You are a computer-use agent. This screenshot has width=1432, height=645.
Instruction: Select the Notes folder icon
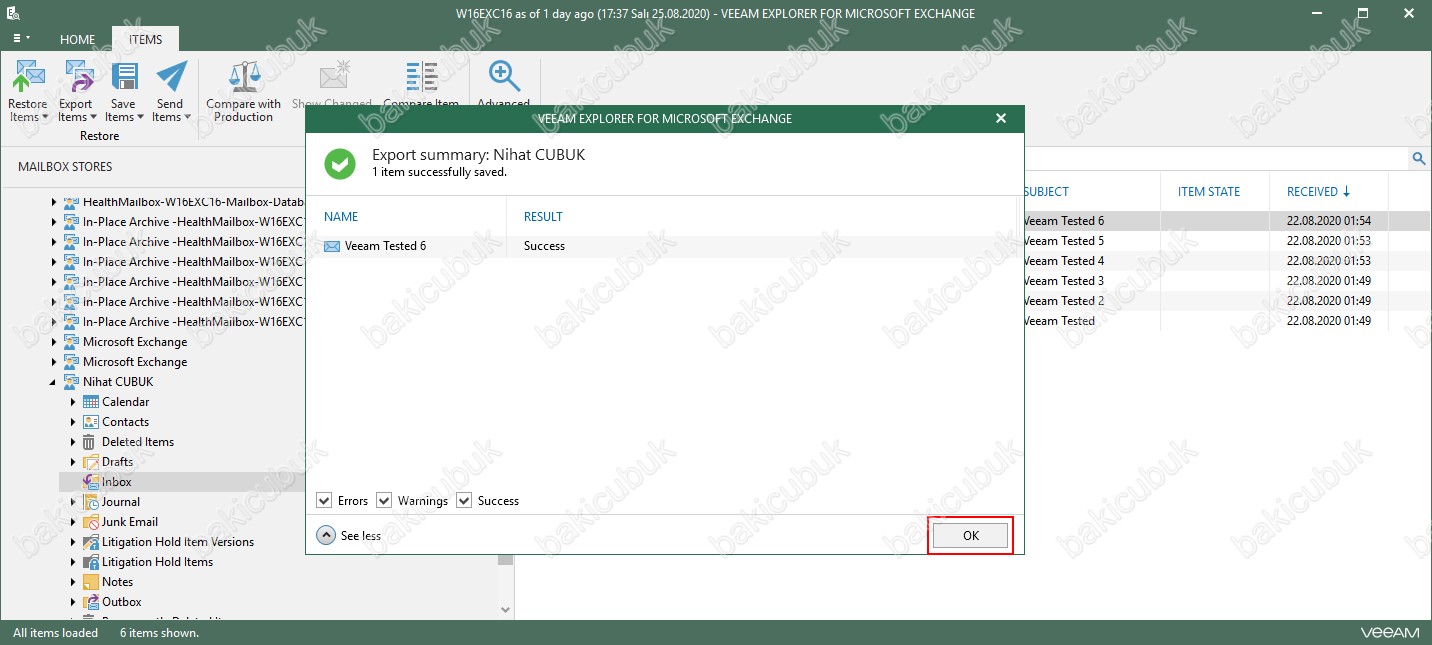click(x=91, y=582)
